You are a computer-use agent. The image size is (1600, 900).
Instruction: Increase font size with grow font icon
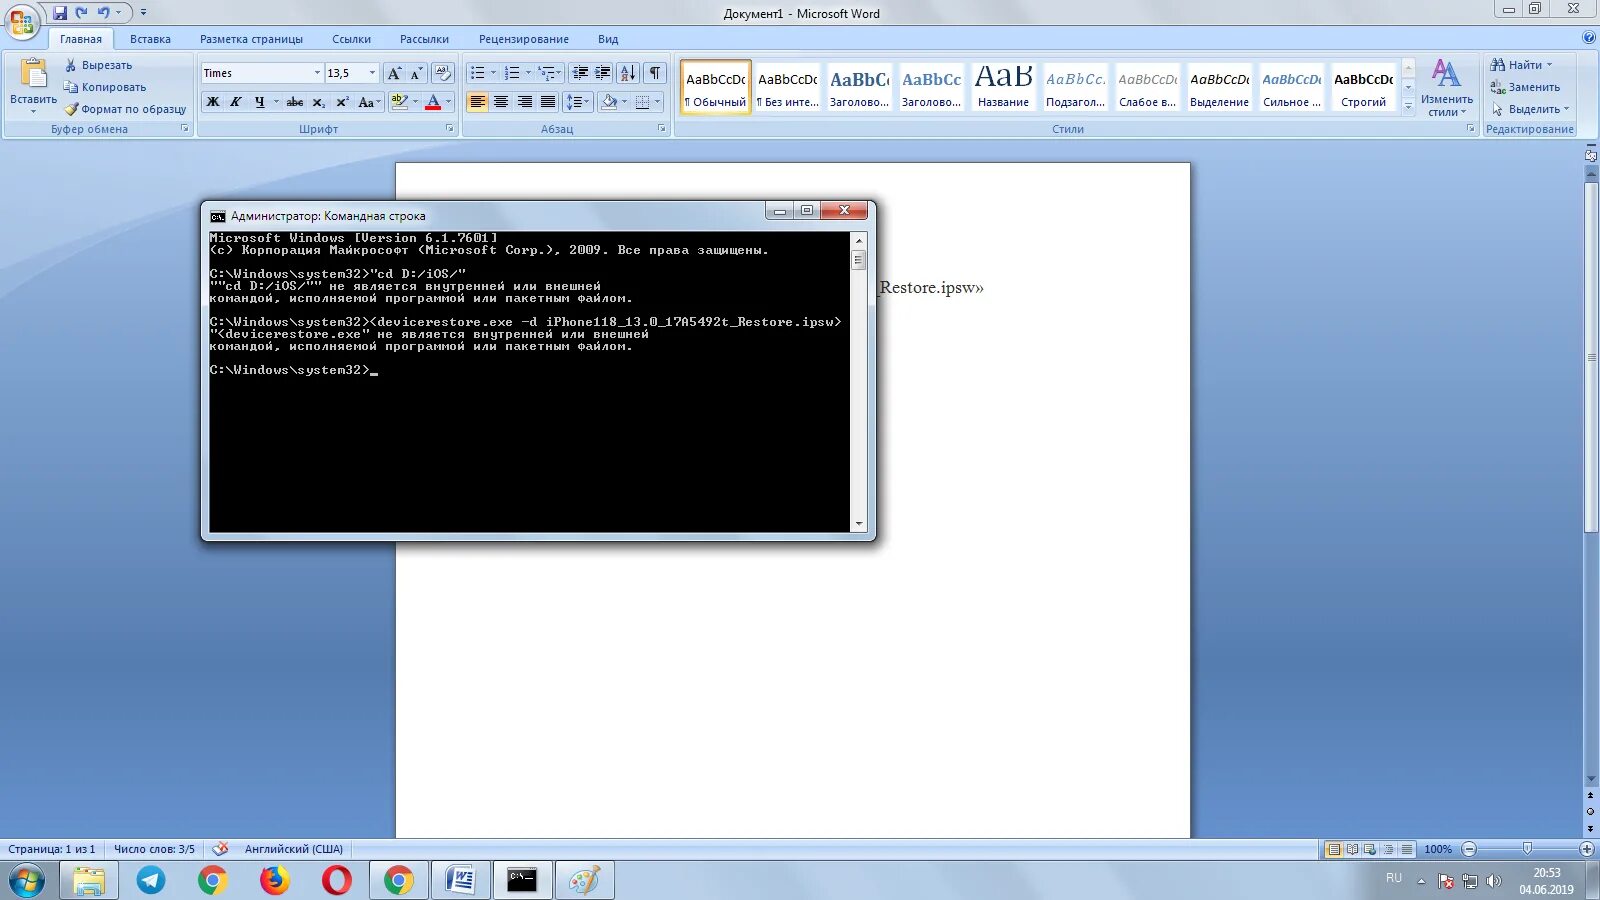394,73
